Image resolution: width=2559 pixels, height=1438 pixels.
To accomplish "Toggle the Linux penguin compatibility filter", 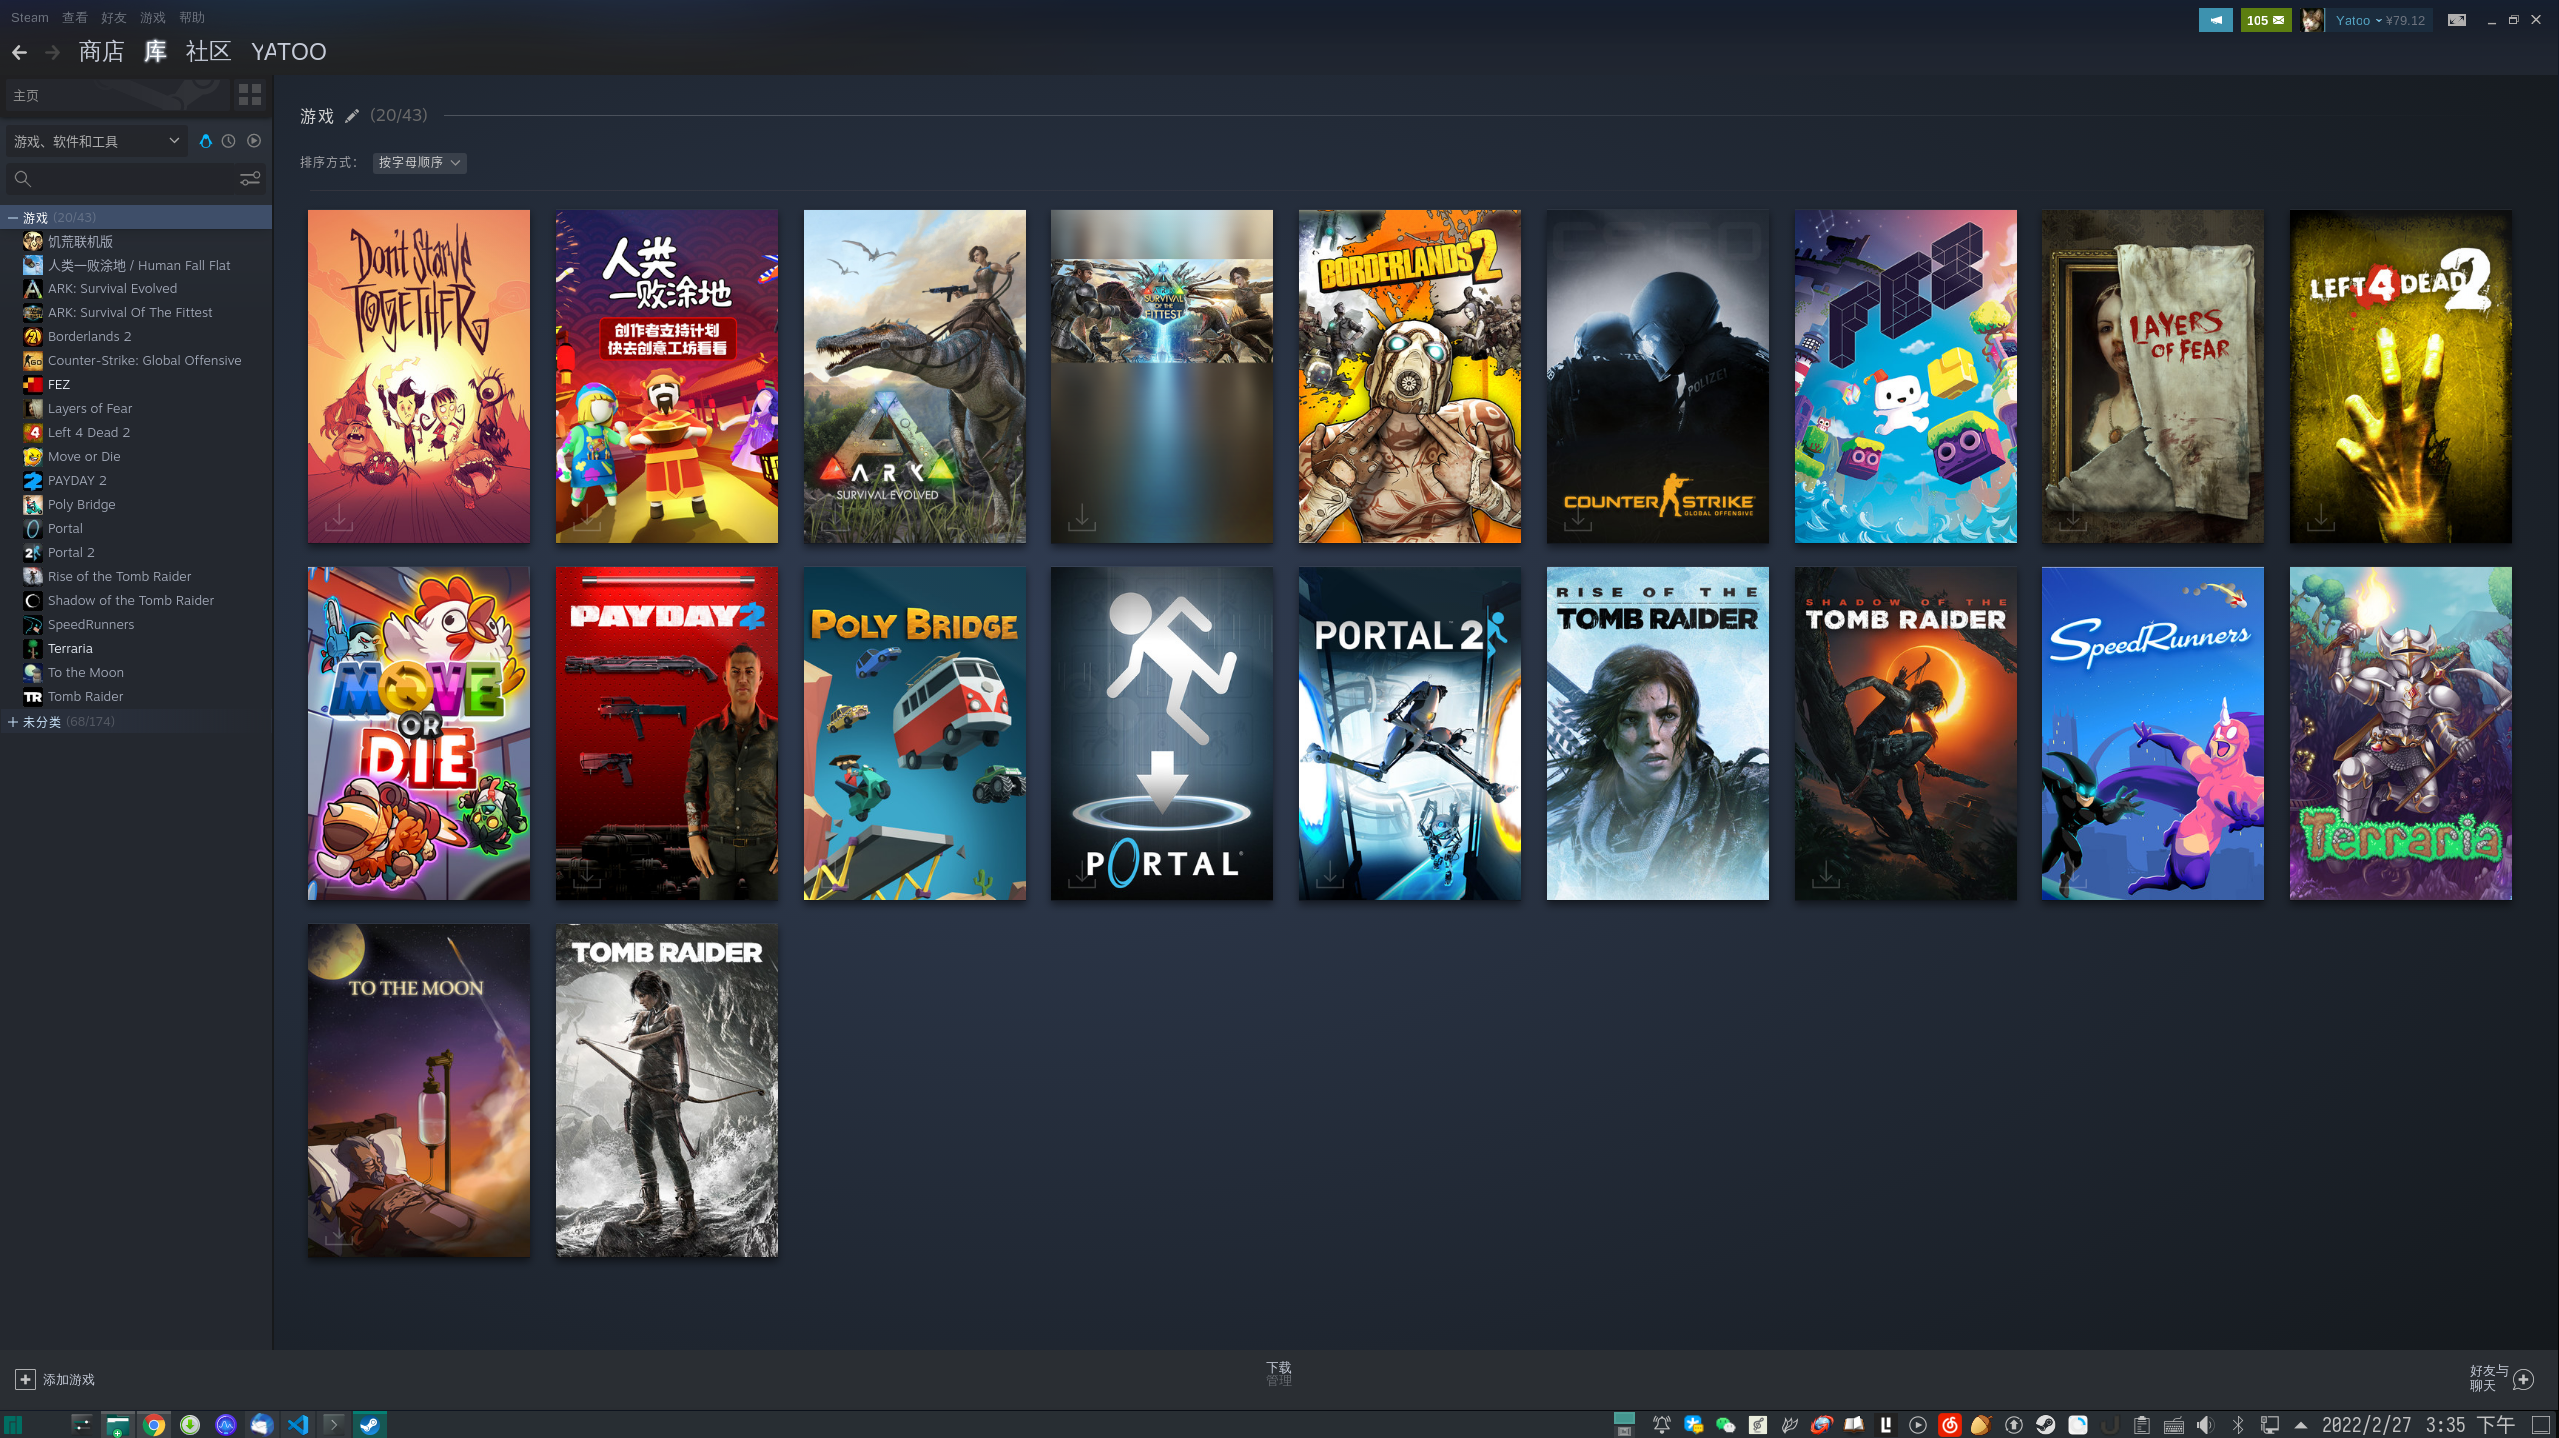I will coord(205,141).
